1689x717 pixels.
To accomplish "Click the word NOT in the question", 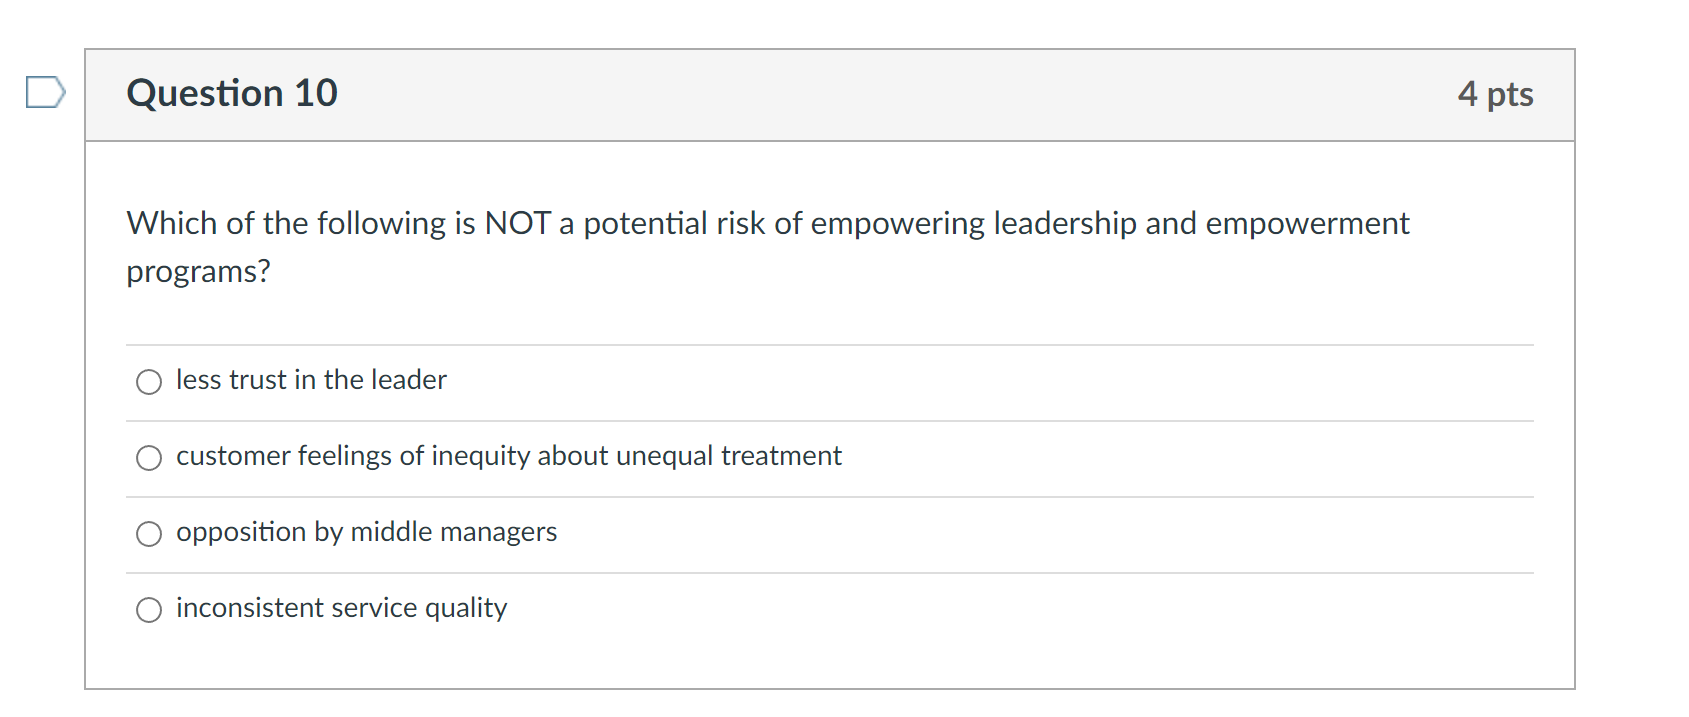I will tap(517, 223).
